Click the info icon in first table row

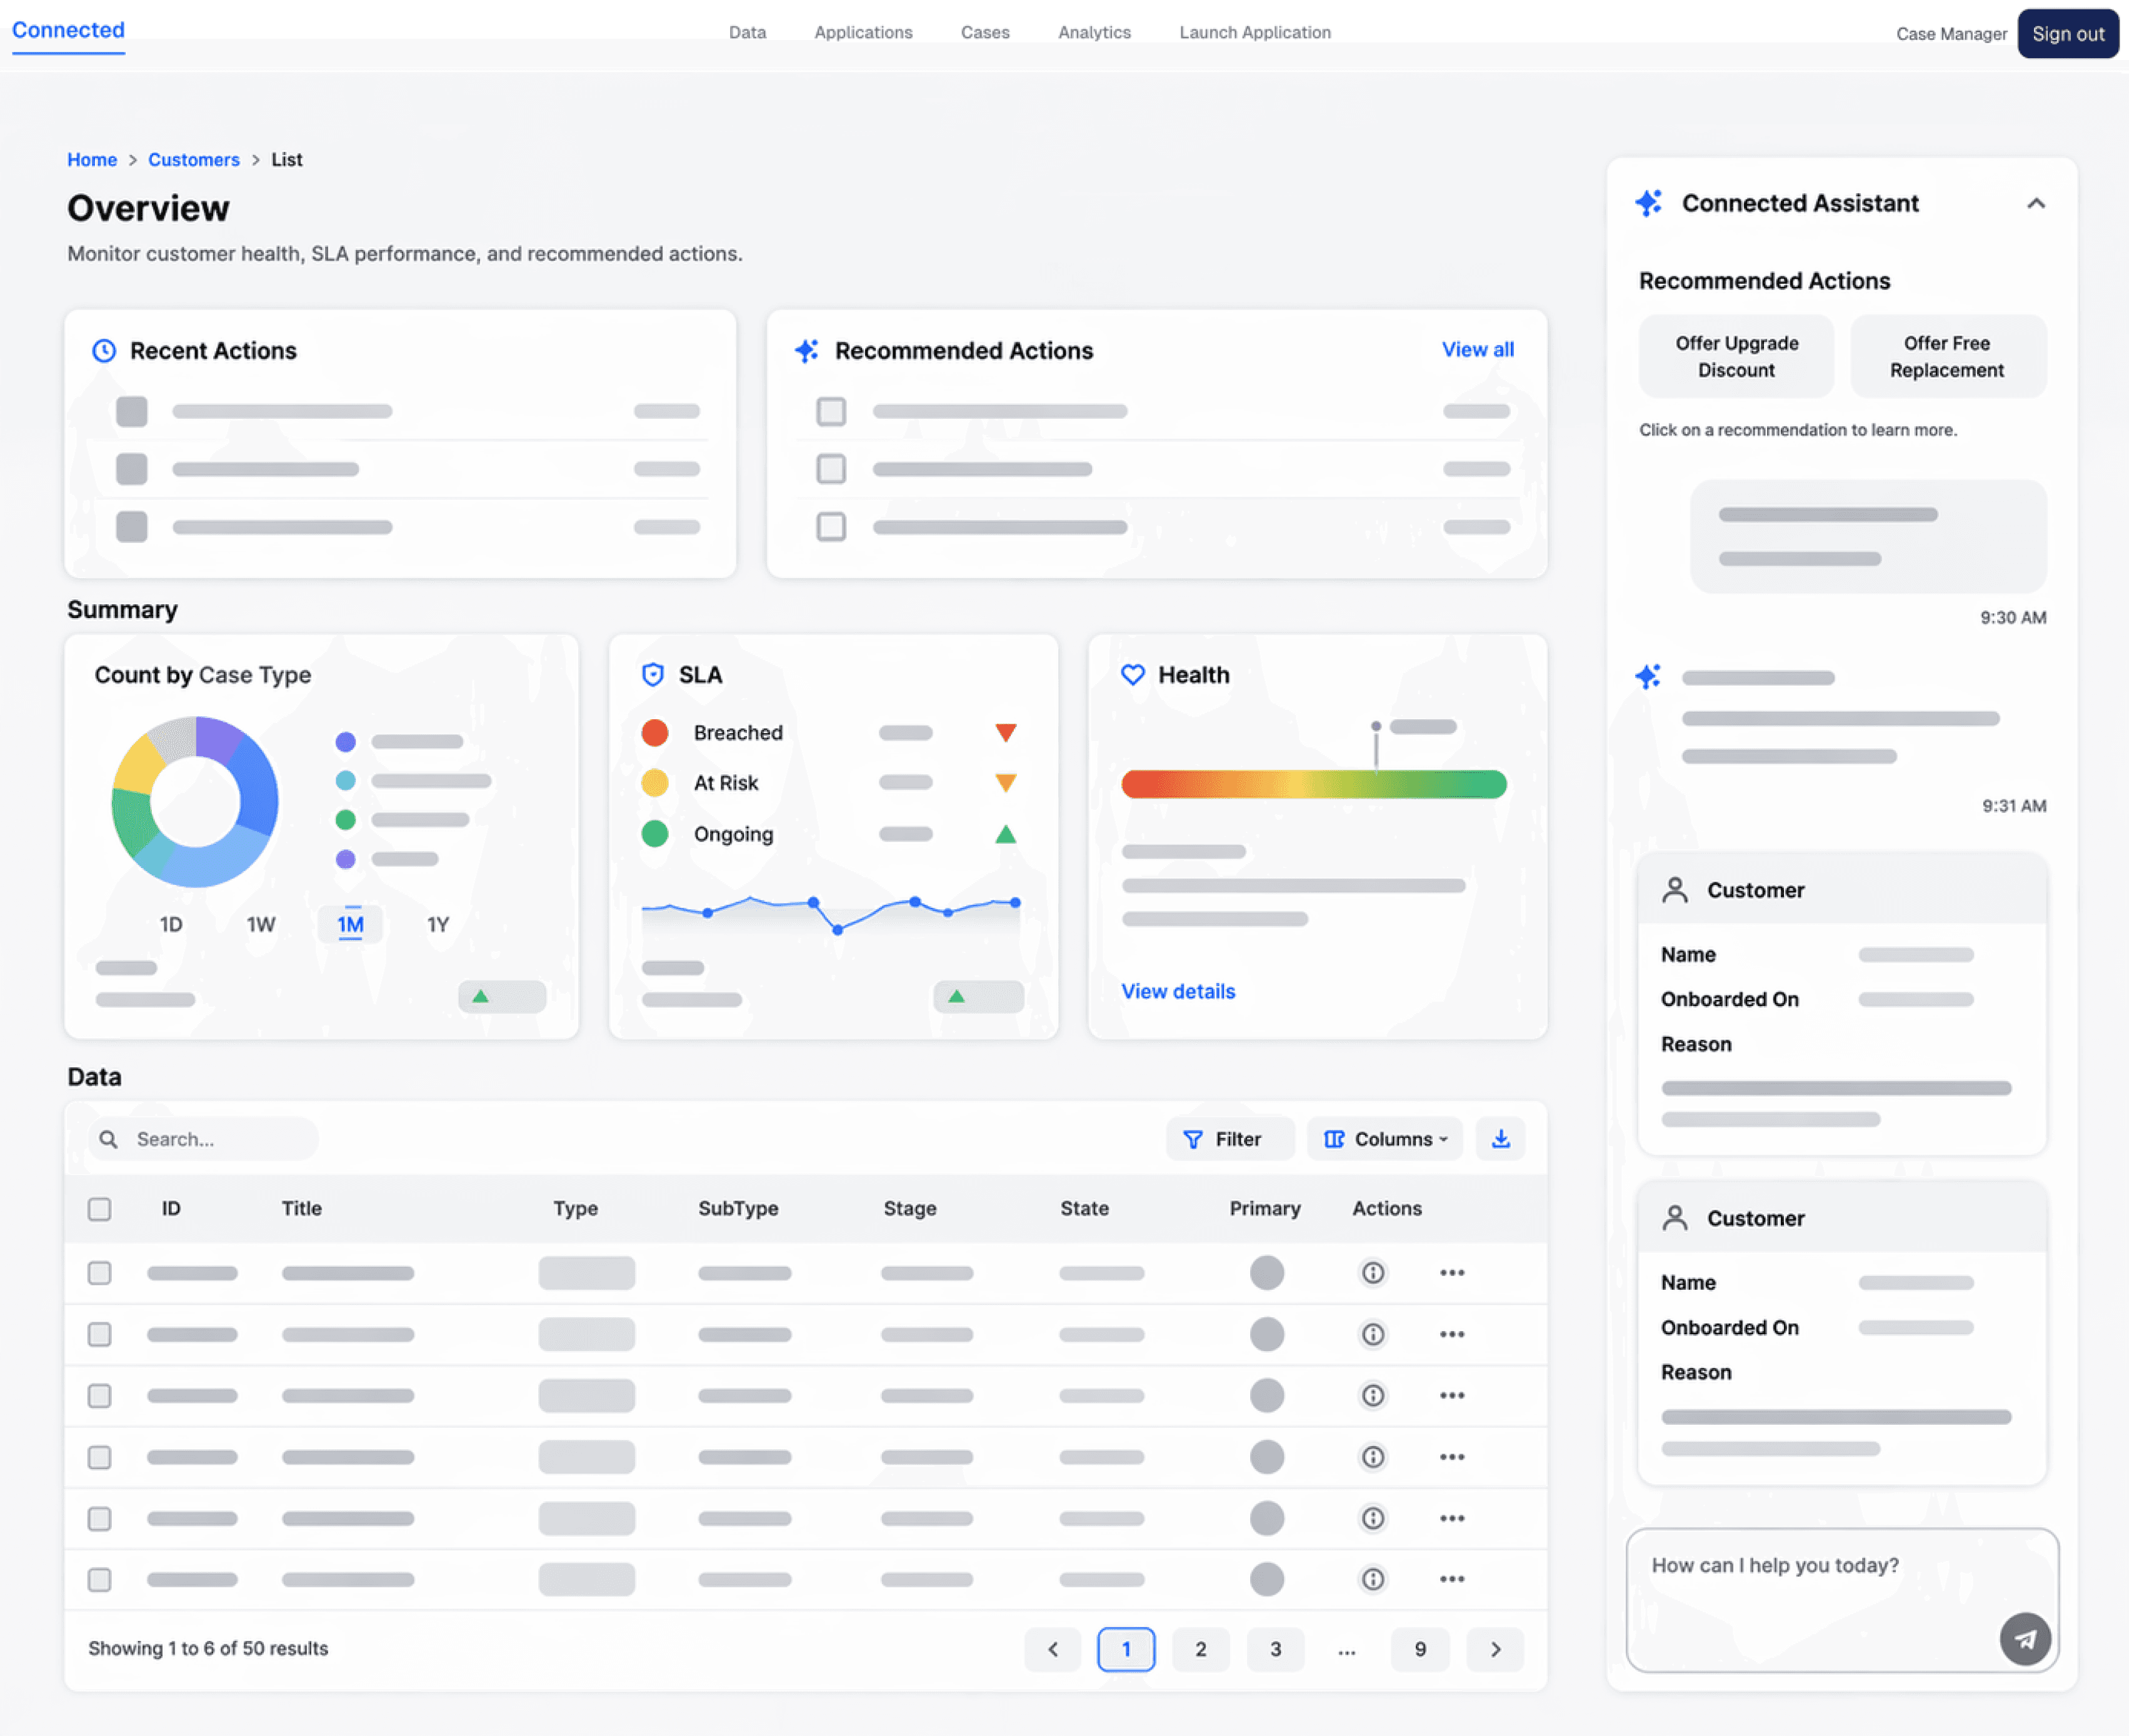point(1373,1273)
